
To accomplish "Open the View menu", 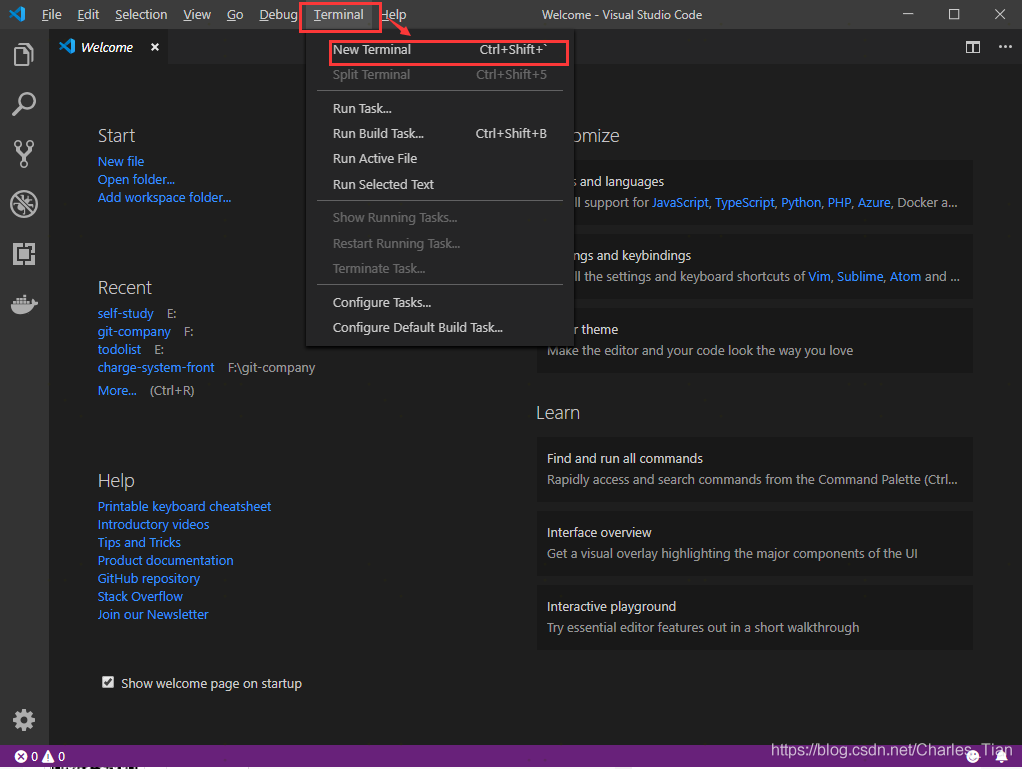I will pyautogui.click(x=197, y=14).
